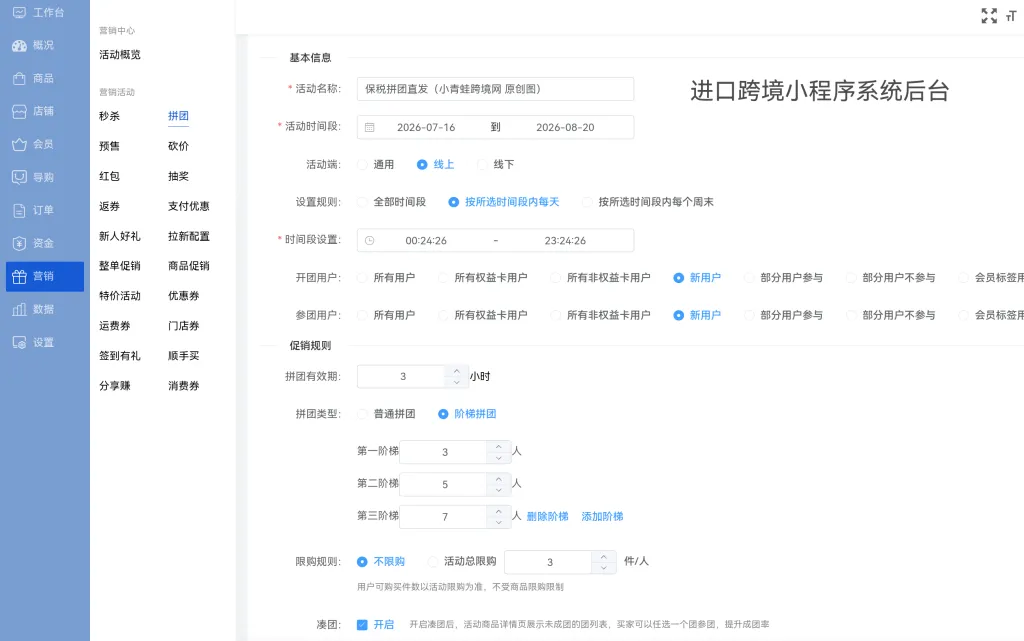Viewport: 1024px width, 641px height.
Task: Click 删除阶梯 link
Action: point(547,516)
